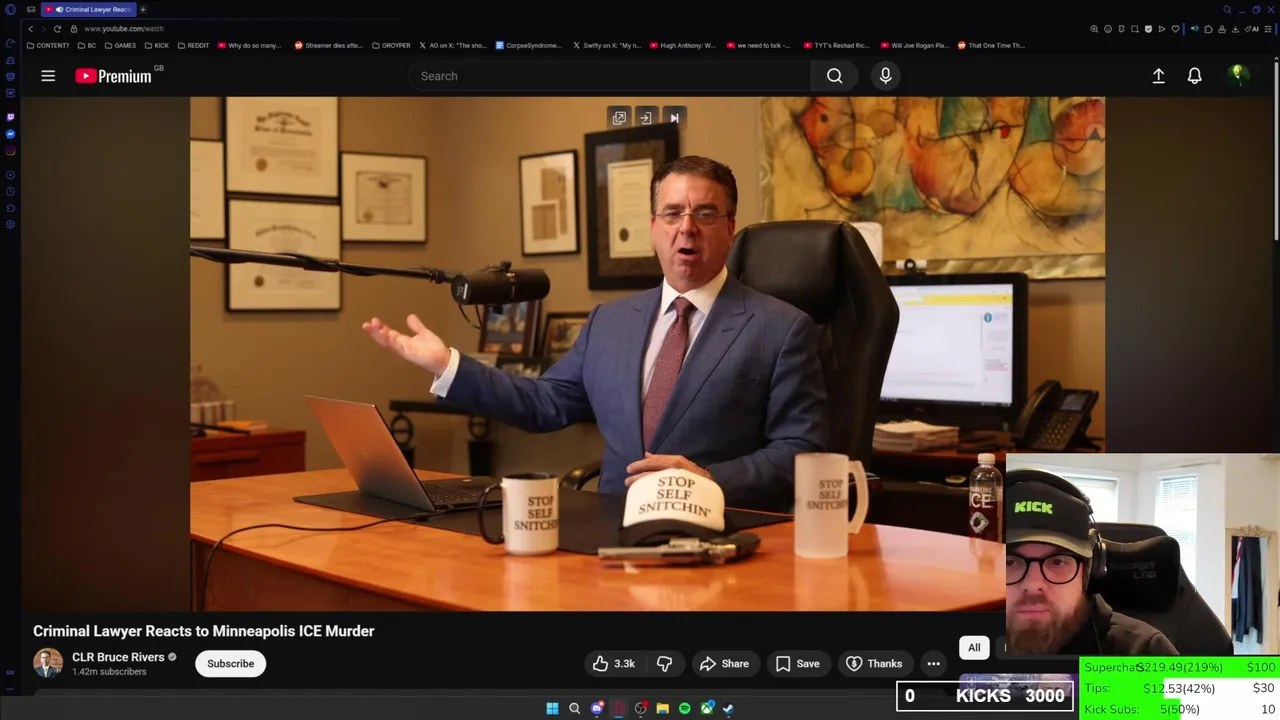Viewport: 1280px width, 720px height.
Task: Open Windows Start menu
Action: tap(552, 708)
